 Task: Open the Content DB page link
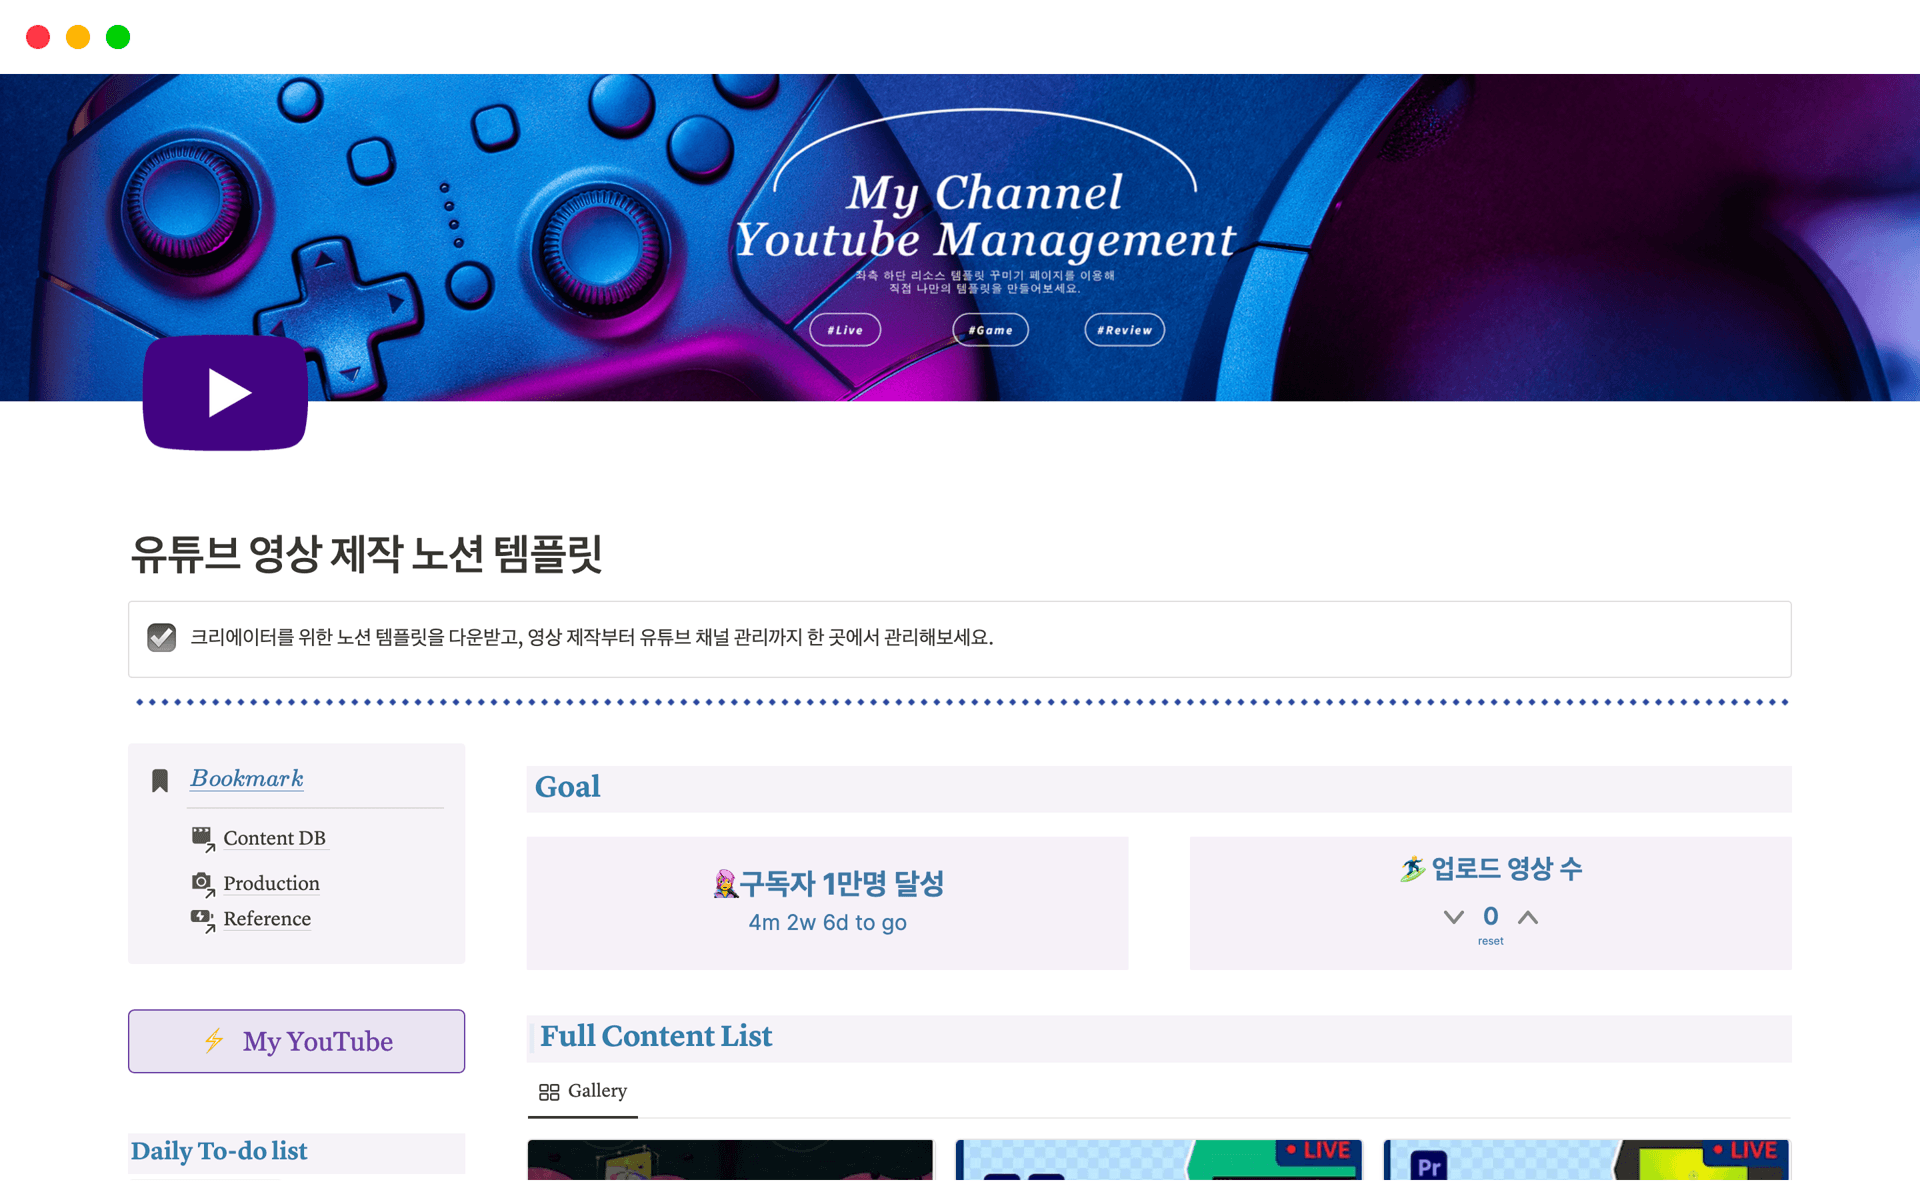pyautogui.click(x=274, y=838)
